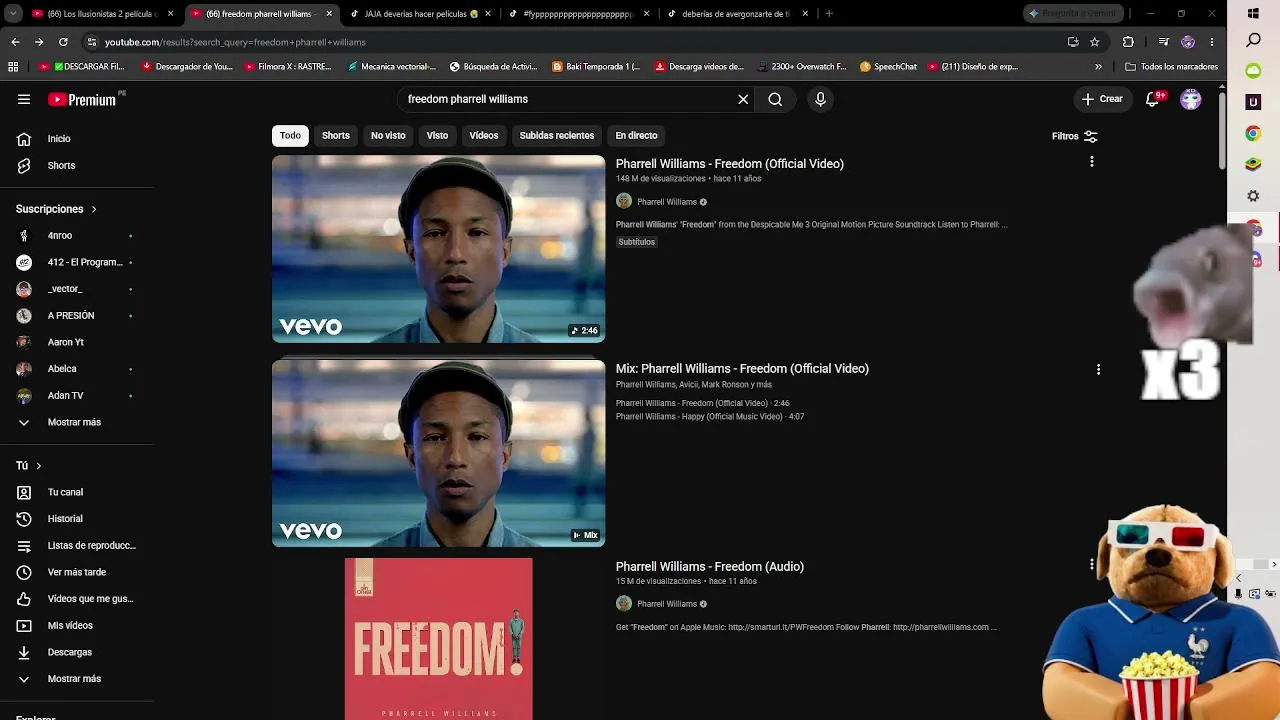
Task: Open more options for Mix: Pharrell Williams
Action: (1098, 369)
